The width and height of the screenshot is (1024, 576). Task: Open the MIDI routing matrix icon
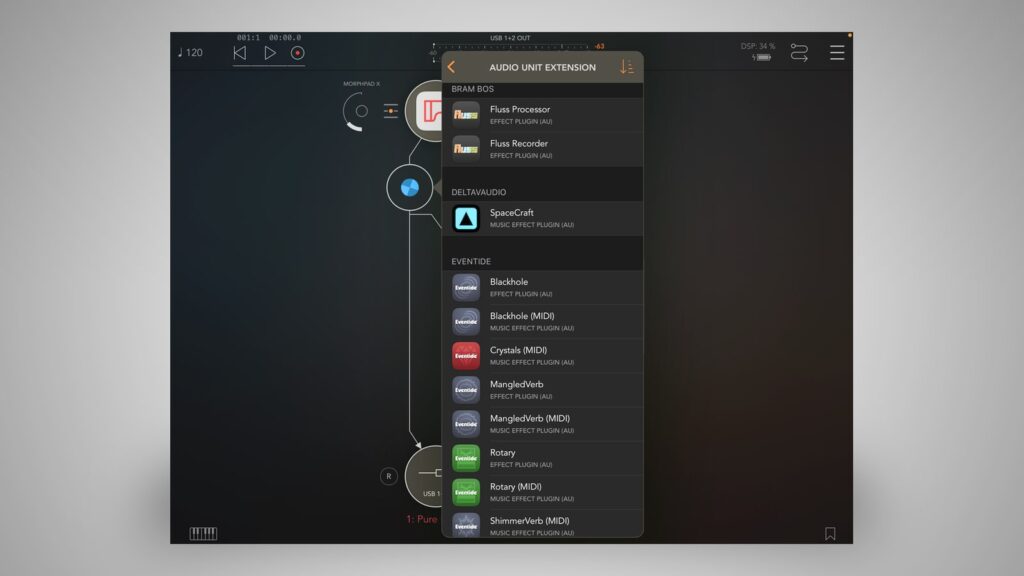pyautogui.click(x=799, y=53)
